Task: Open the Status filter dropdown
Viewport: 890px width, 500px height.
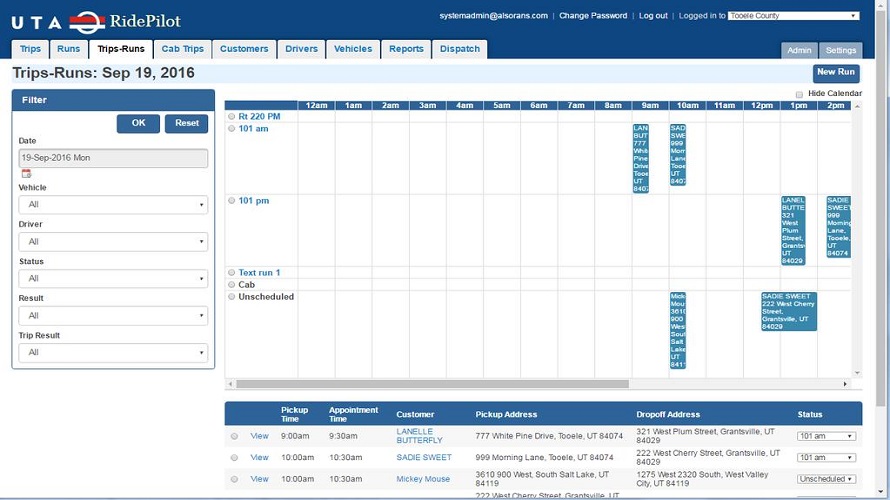Action: pos(113,279)
